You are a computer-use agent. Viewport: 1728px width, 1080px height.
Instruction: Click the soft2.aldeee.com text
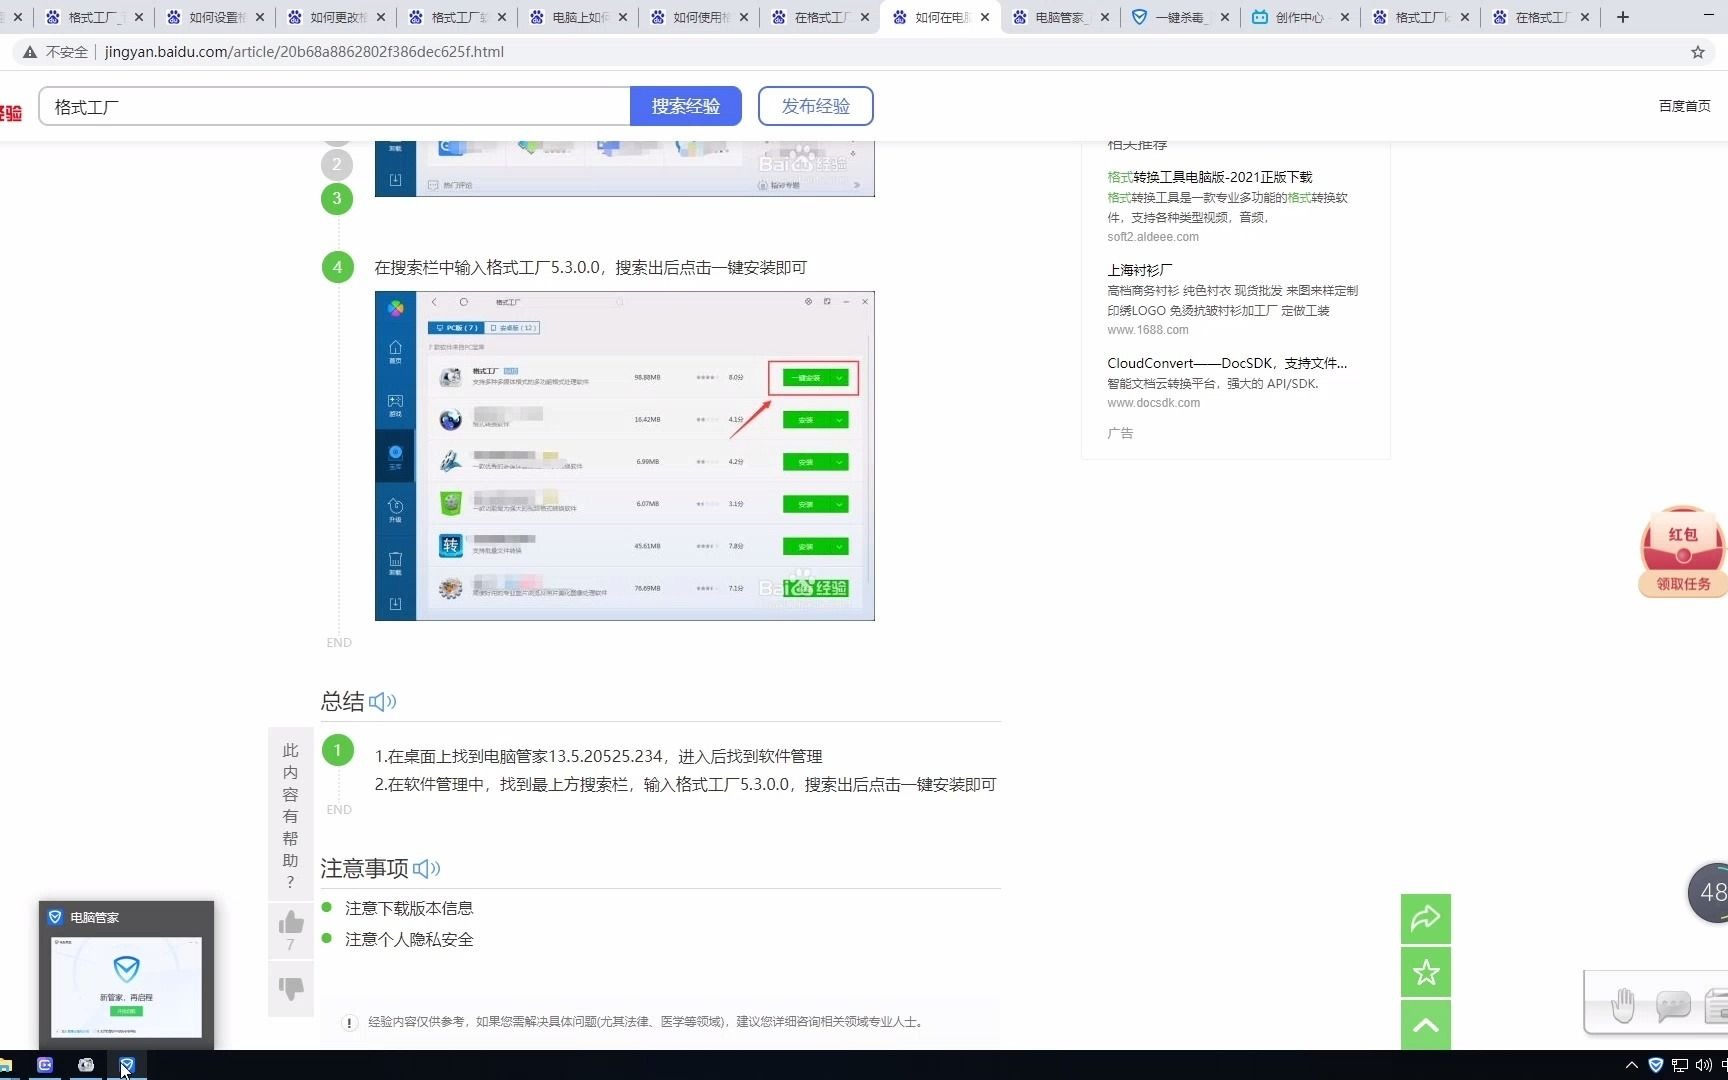(1153, 237)
